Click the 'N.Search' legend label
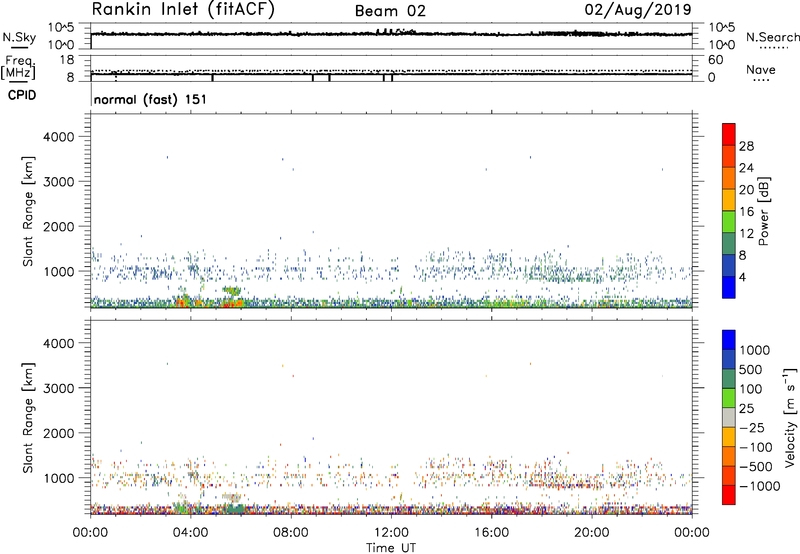This screenshot has width=800, height=554. pyautogui.click(x=772, y=37)
